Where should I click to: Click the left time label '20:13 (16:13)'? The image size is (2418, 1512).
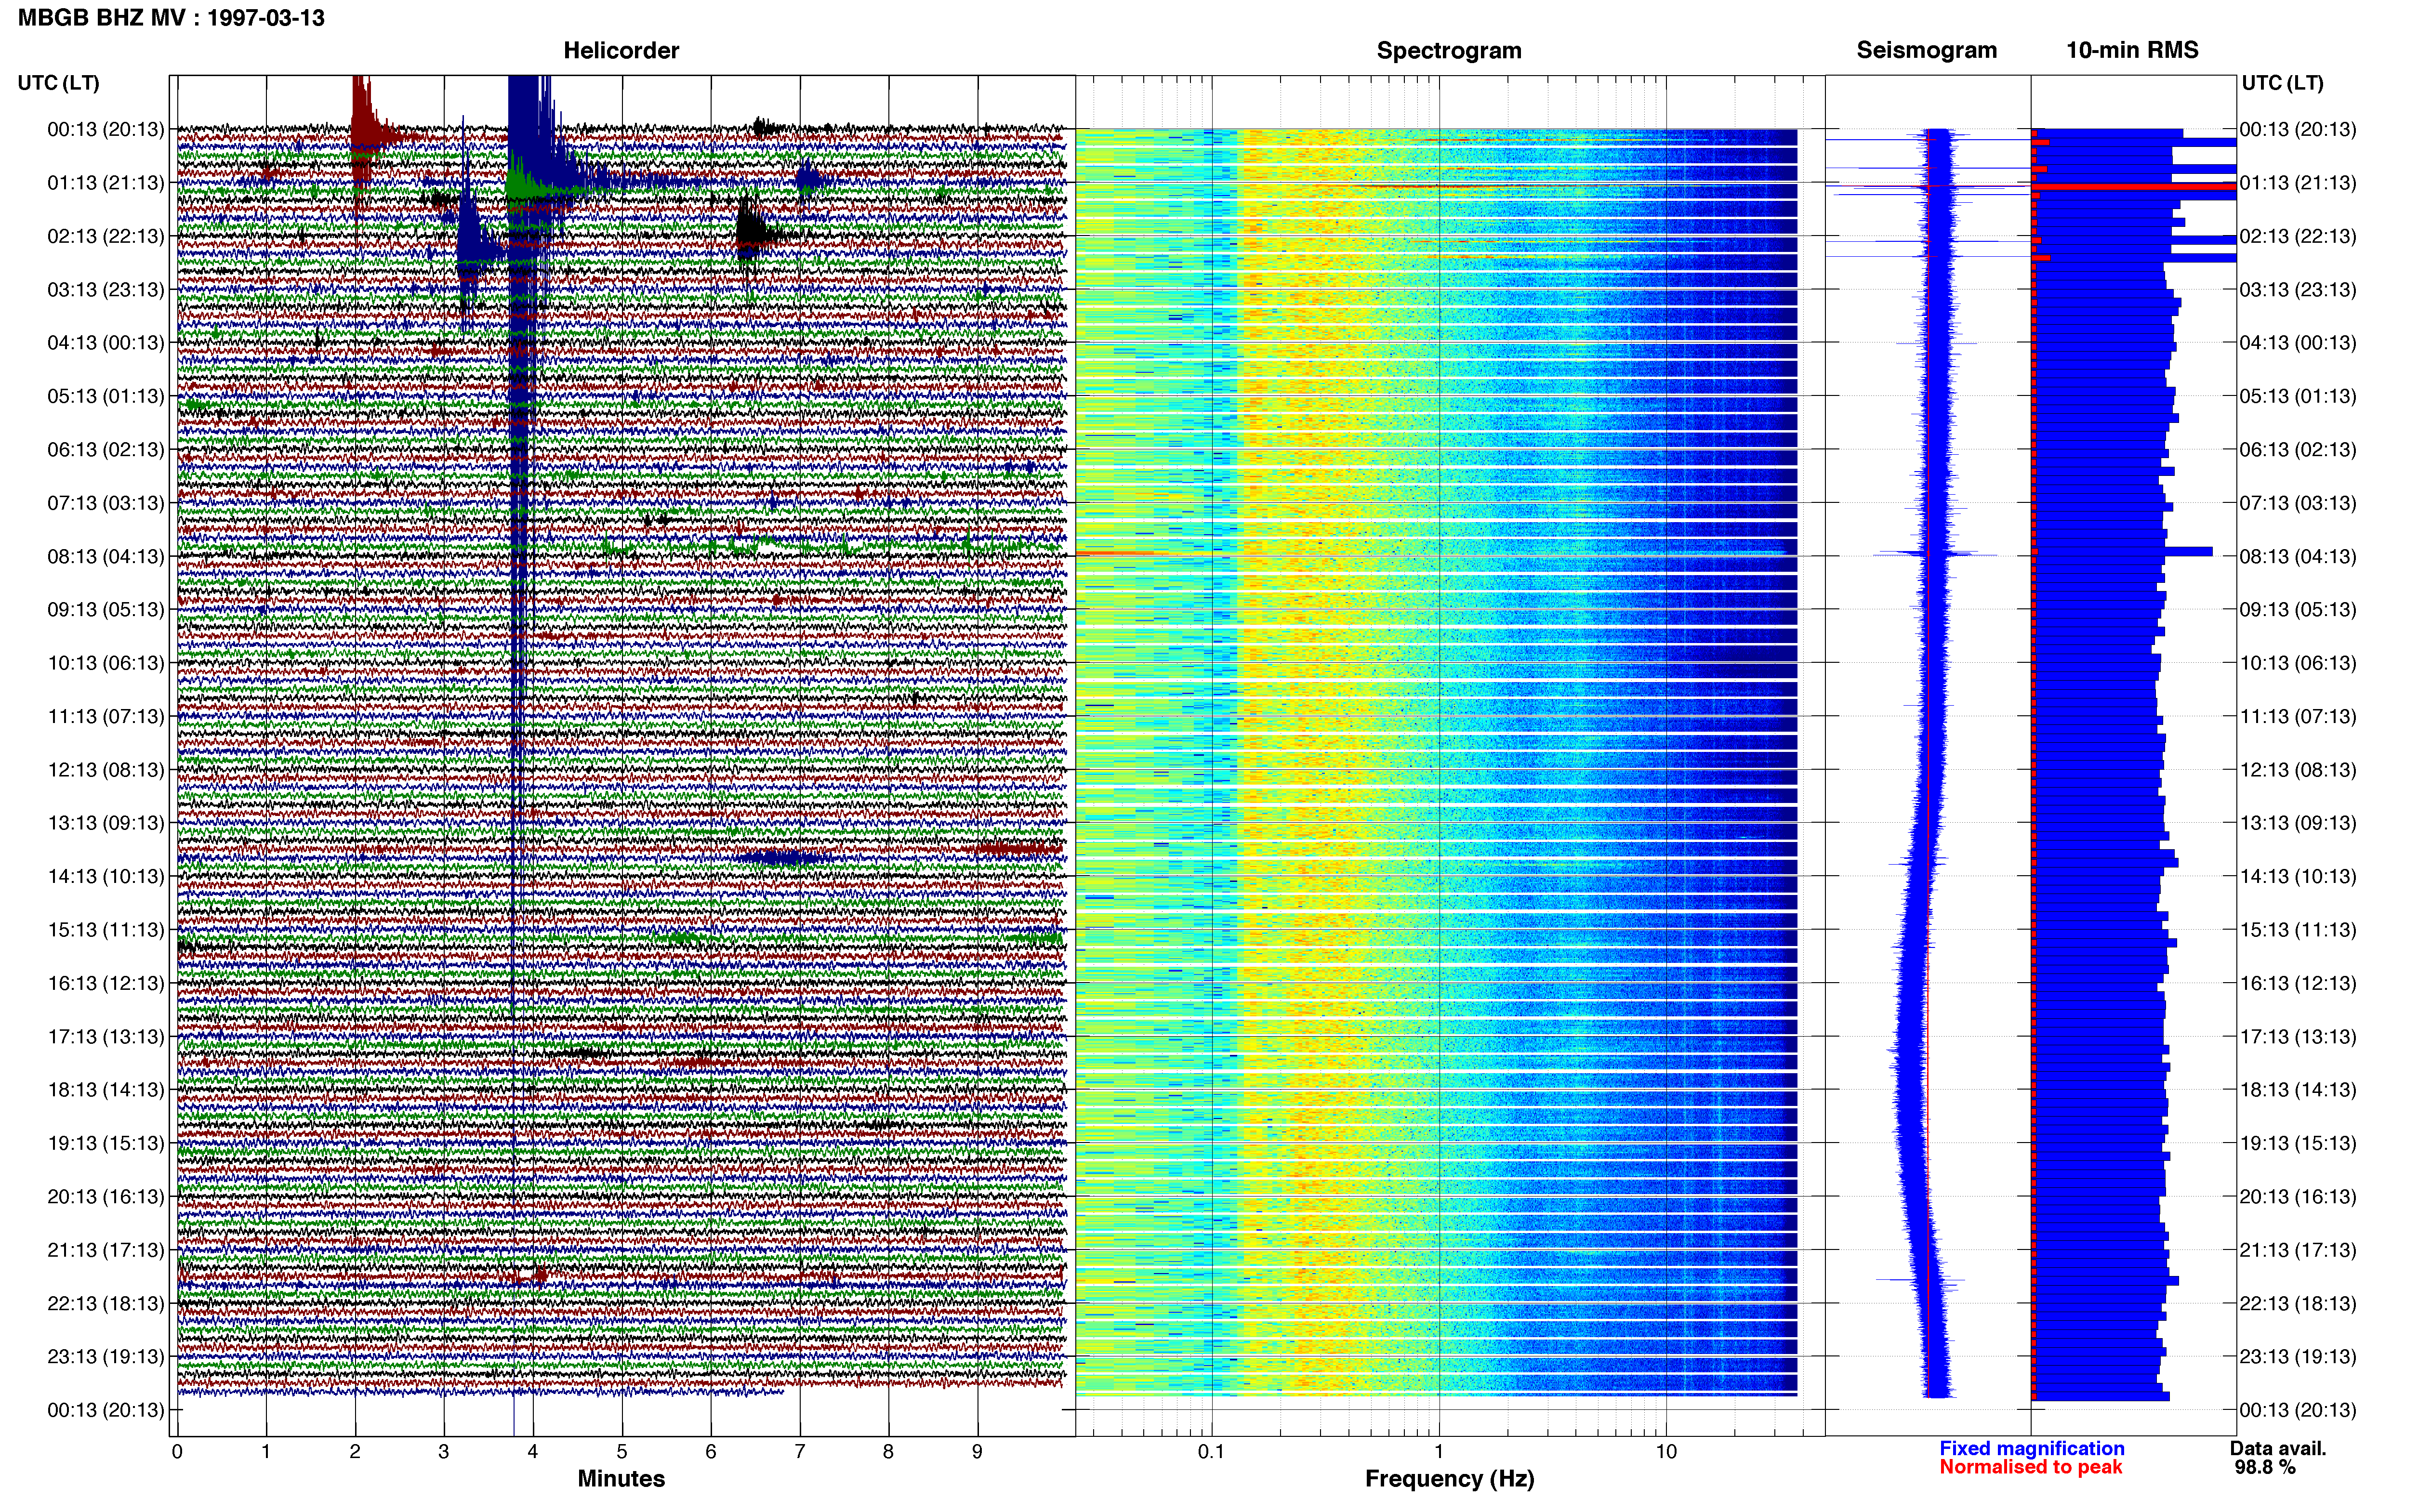pos(106,1197)
